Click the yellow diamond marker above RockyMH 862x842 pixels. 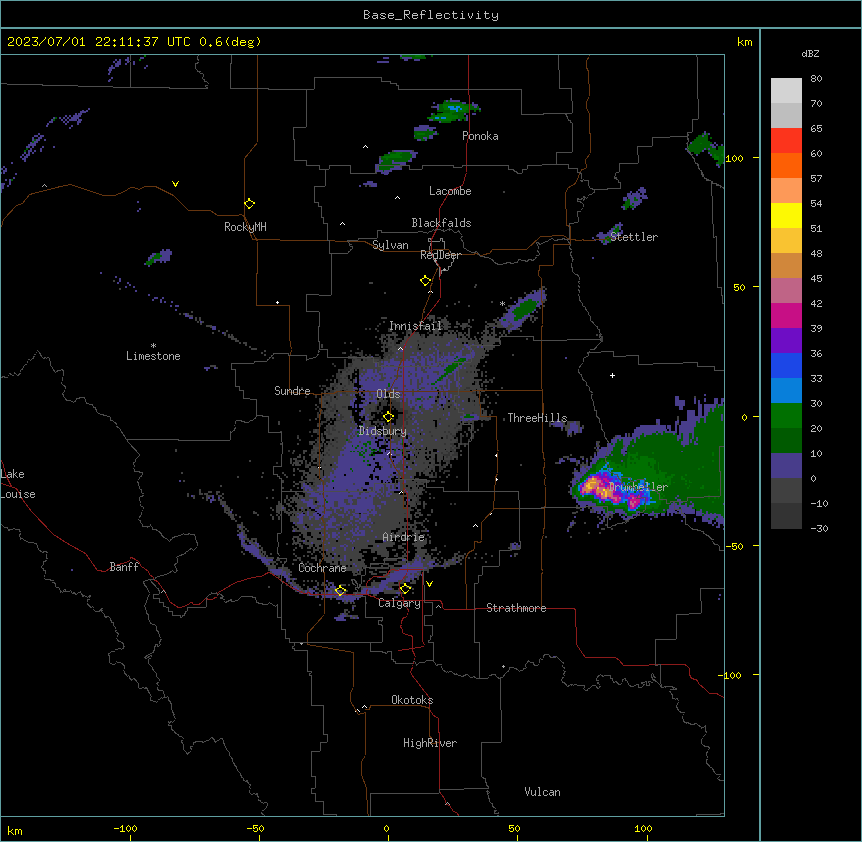tap(250, 203)
